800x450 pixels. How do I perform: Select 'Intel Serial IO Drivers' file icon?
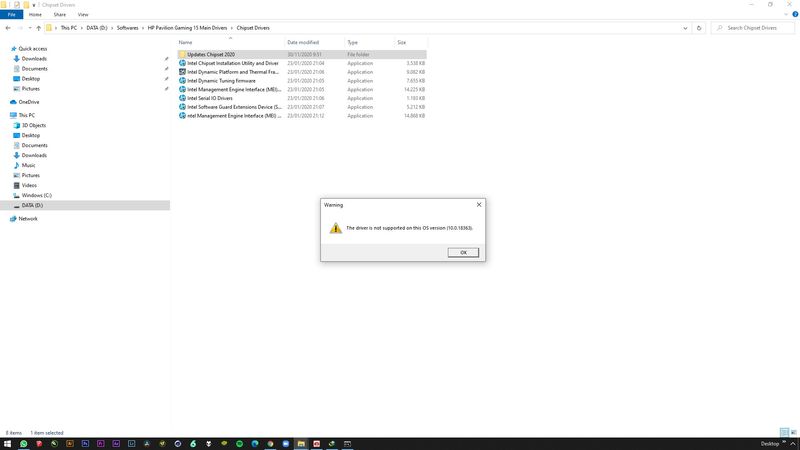182,98
